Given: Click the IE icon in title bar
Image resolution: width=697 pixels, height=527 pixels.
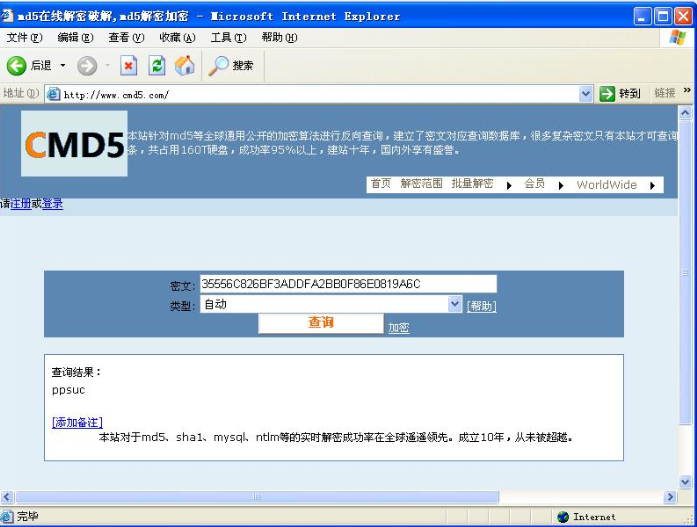Looking at the screenshot, I should 6,16.
